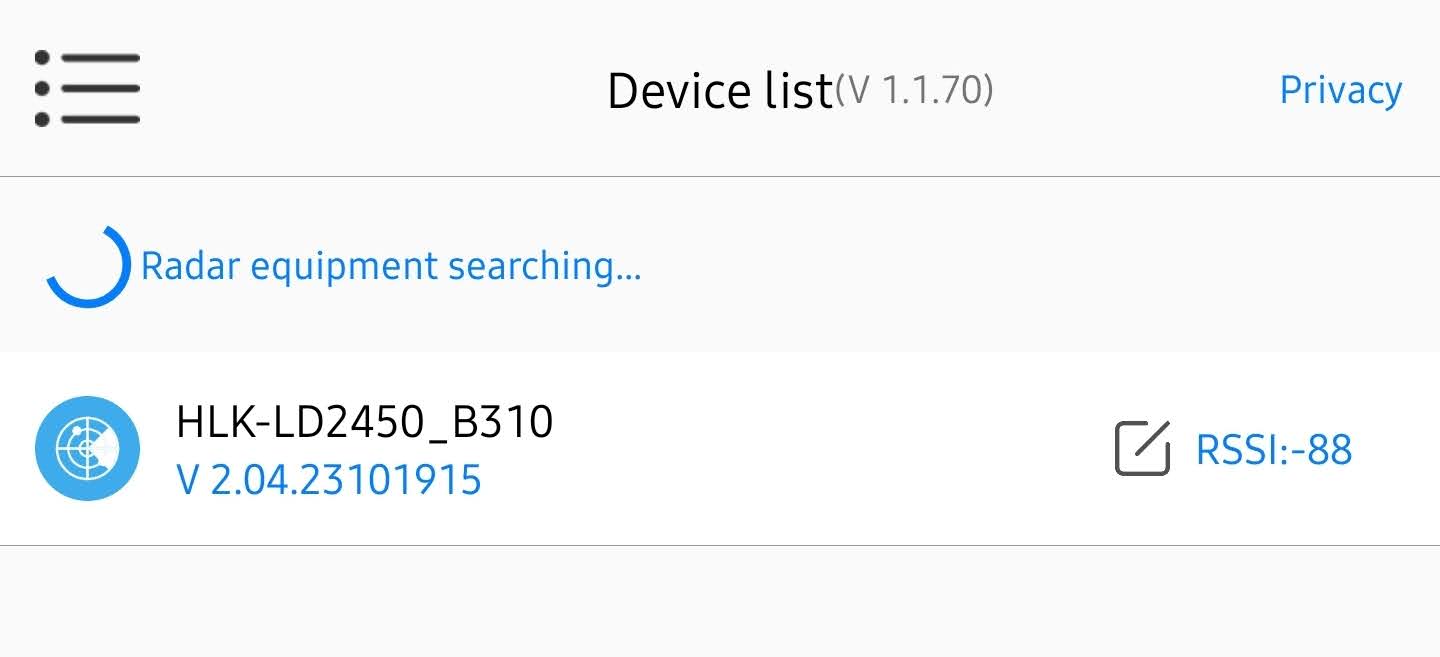Click empty space below the device row
Screen dimensions: 1440x657
coord(720,600)
